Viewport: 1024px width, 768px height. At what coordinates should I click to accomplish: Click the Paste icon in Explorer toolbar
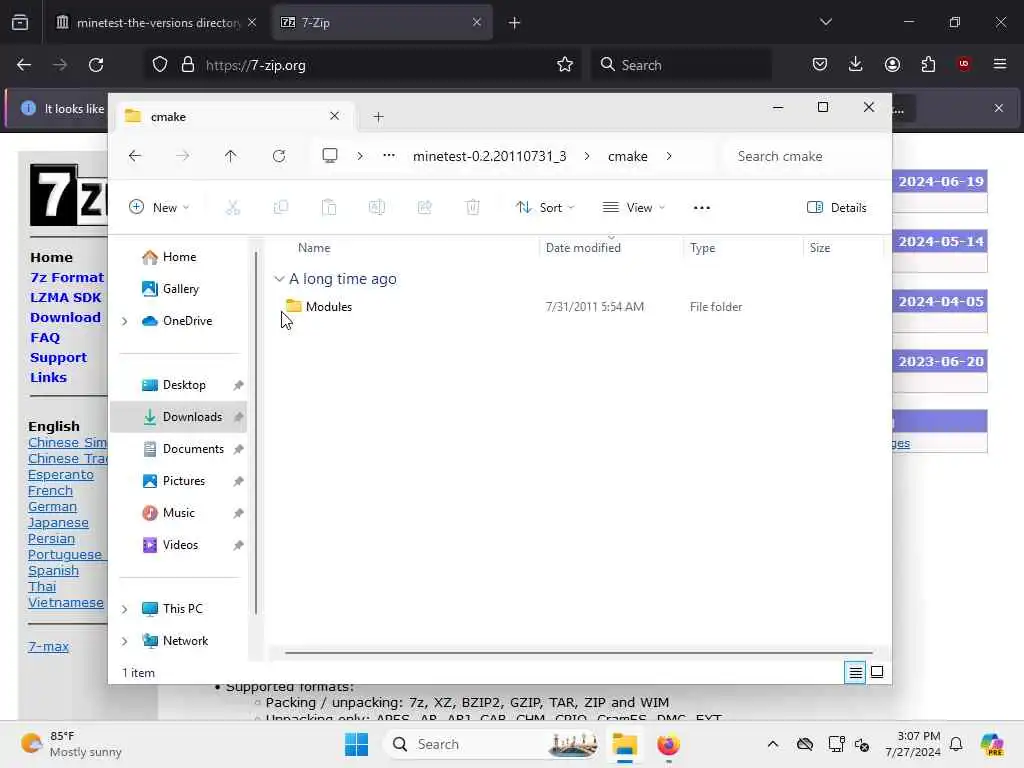[329, 208]
